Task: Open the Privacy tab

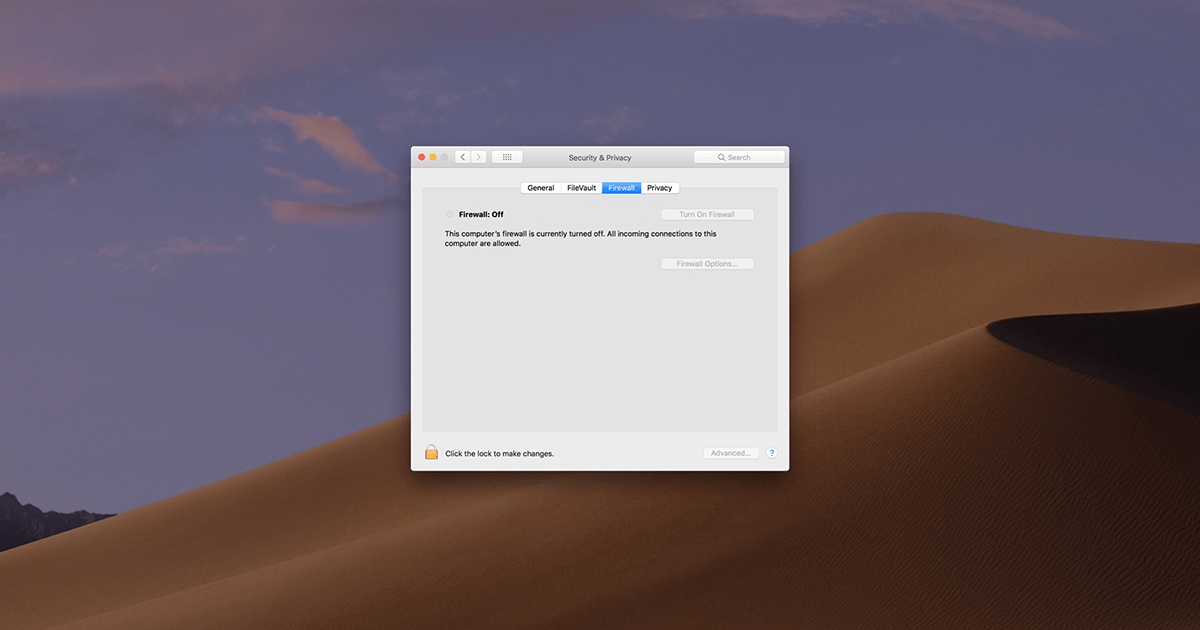Action: pos(660,187)
